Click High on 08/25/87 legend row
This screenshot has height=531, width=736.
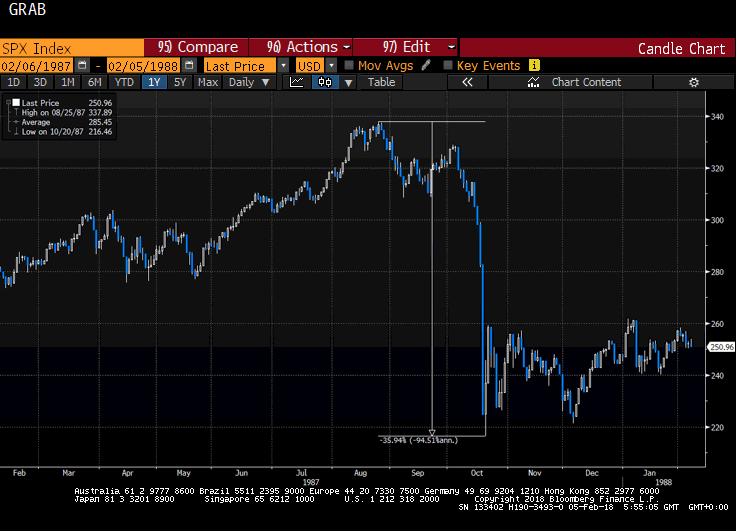[x=67, y=113]
